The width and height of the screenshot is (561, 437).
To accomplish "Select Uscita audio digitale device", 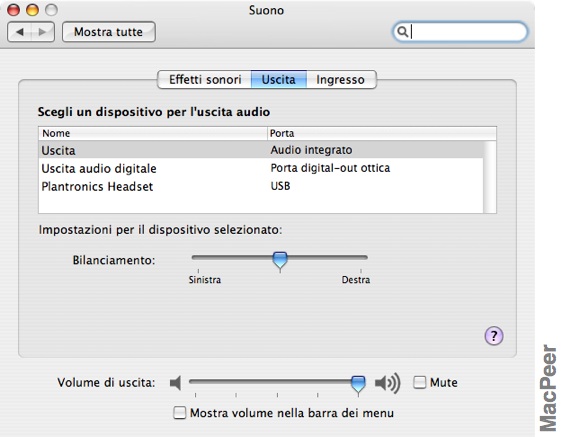I will [261, 168].
